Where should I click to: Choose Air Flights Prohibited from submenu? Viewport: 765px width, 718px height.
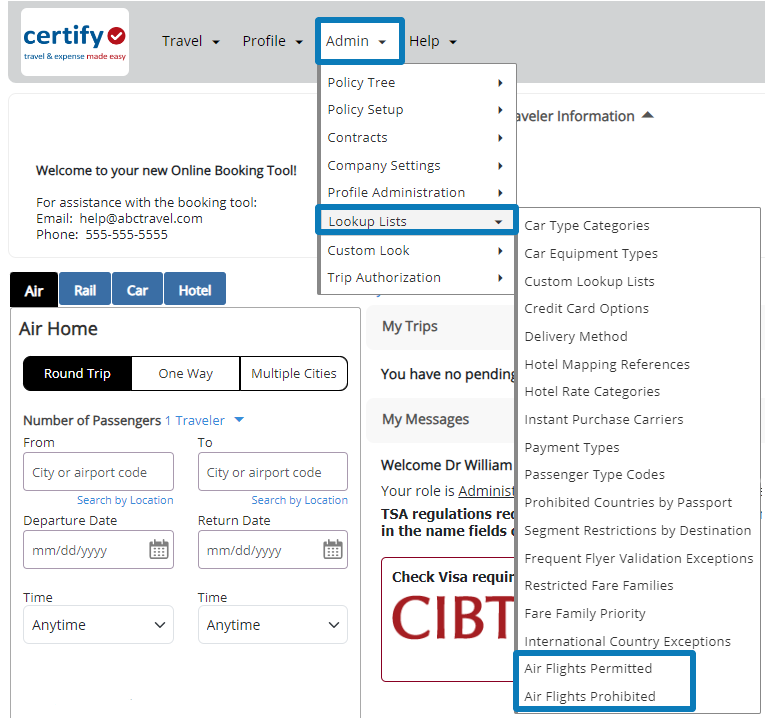pyautogui.click(x=590, y=696)
